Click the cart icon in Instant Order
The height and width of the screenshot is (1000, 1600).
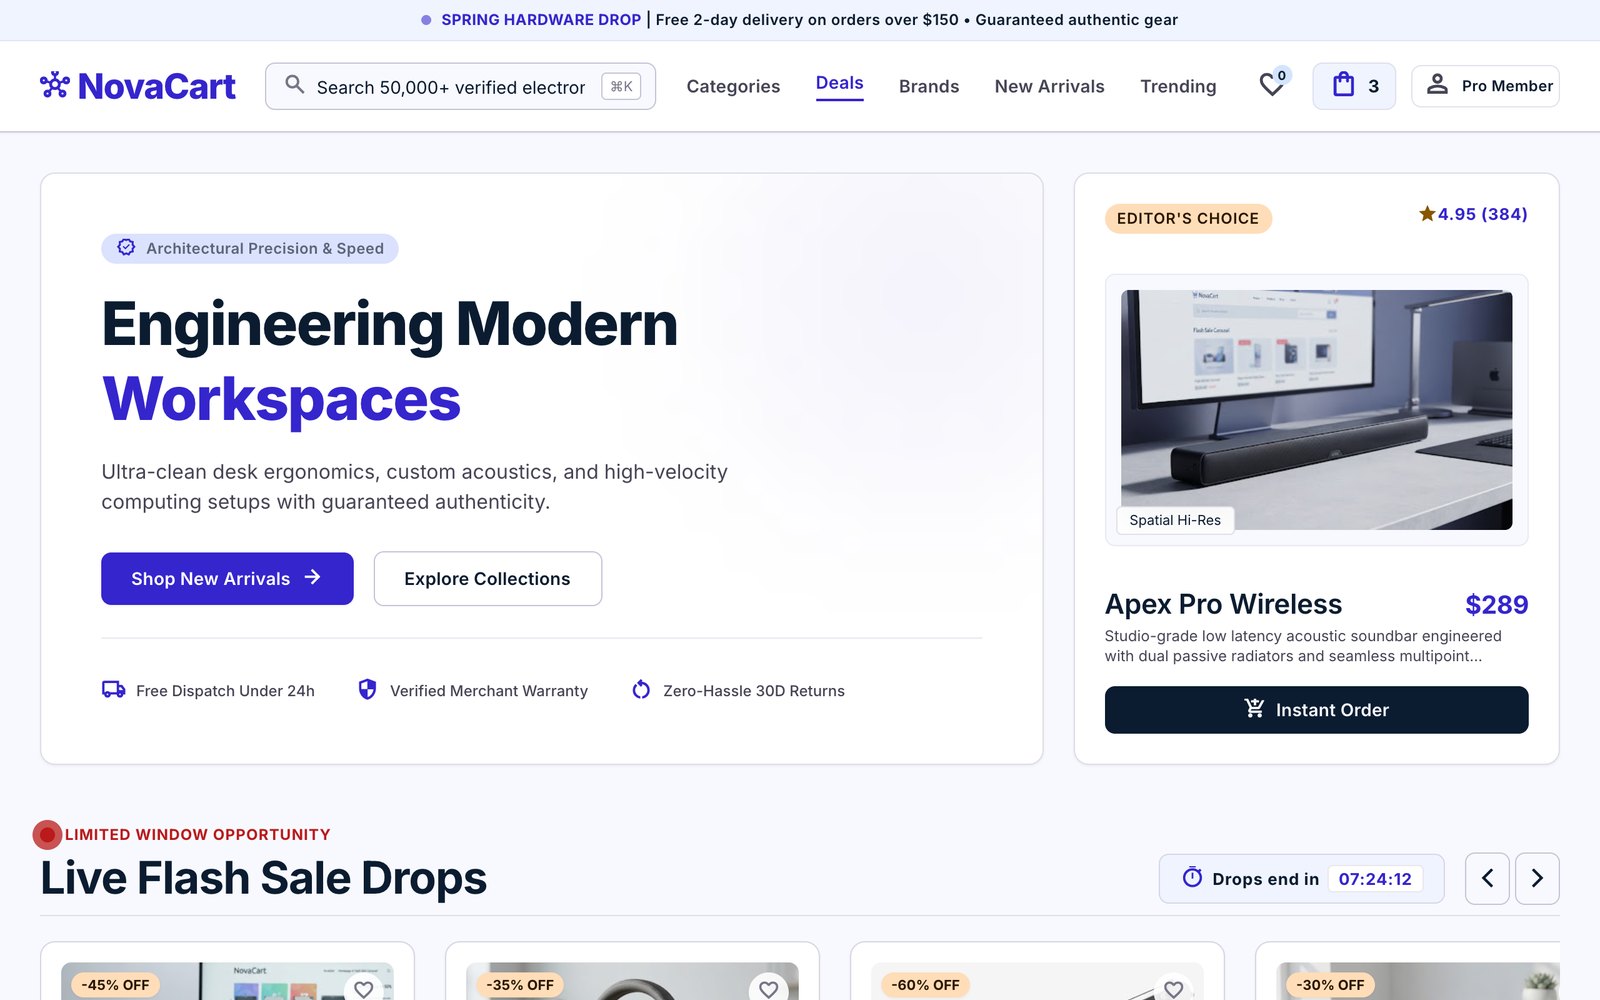coord(1254,708)
